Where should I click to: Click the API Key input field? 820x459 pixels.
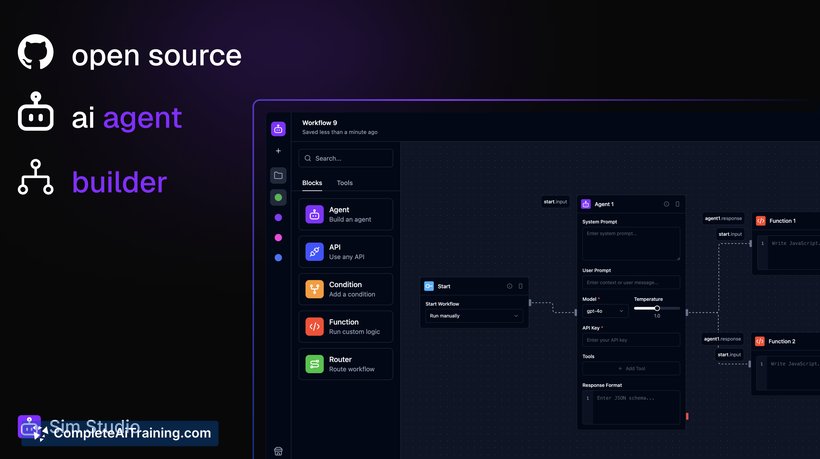coord(631,340)
